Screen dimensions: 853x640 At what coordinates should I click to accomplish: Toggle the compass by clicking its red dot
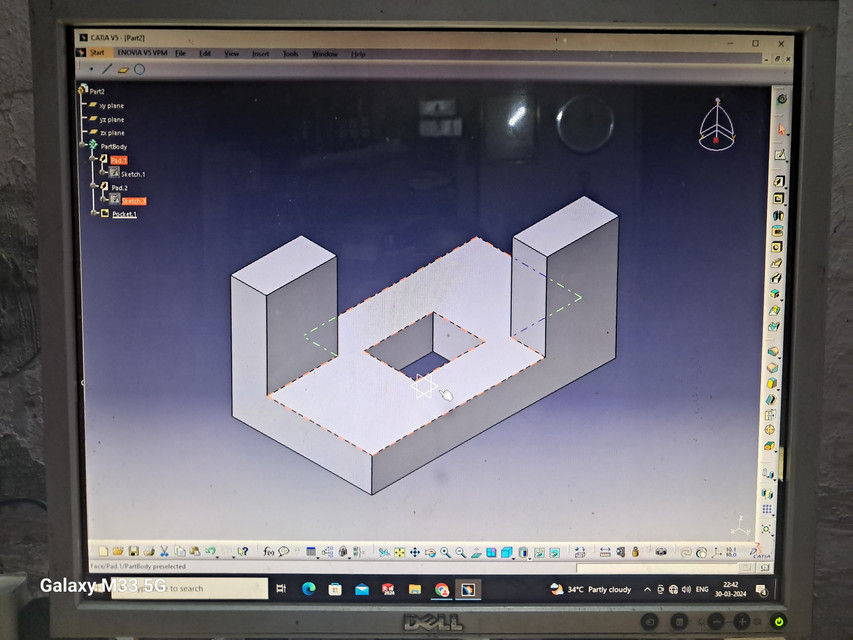pyautogui.click(x=715, y=142)
